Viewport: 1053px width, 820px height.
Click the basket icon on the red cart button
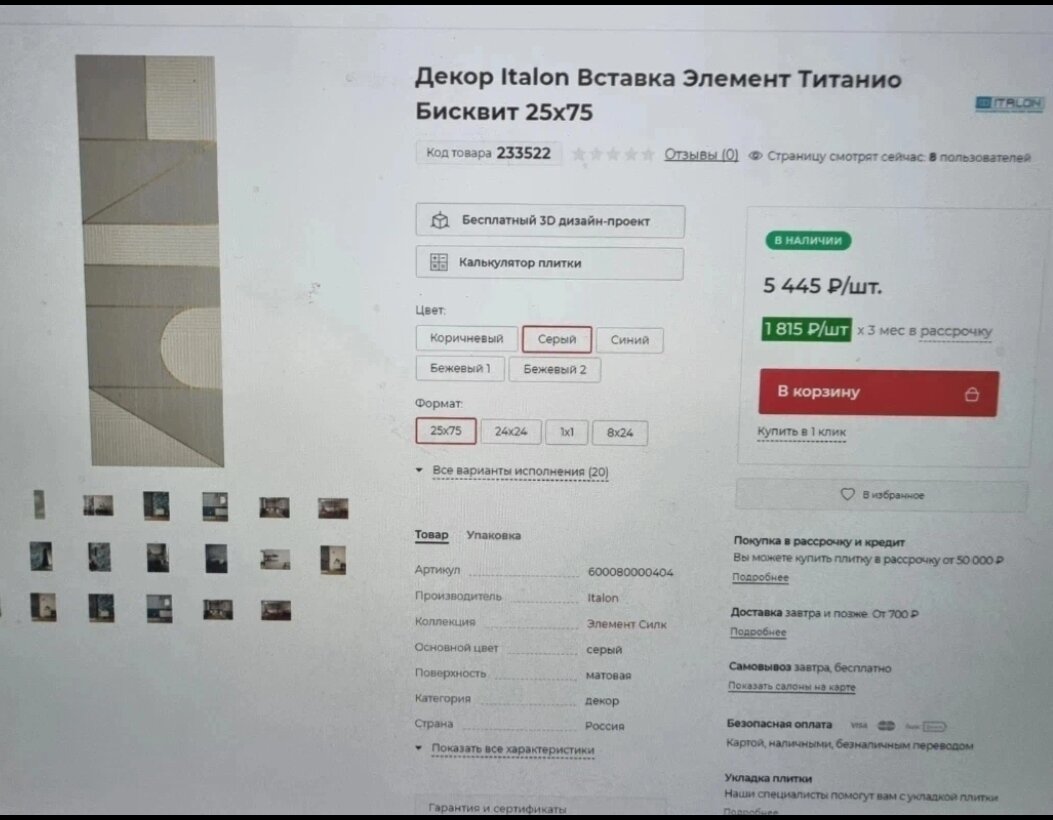972,394
